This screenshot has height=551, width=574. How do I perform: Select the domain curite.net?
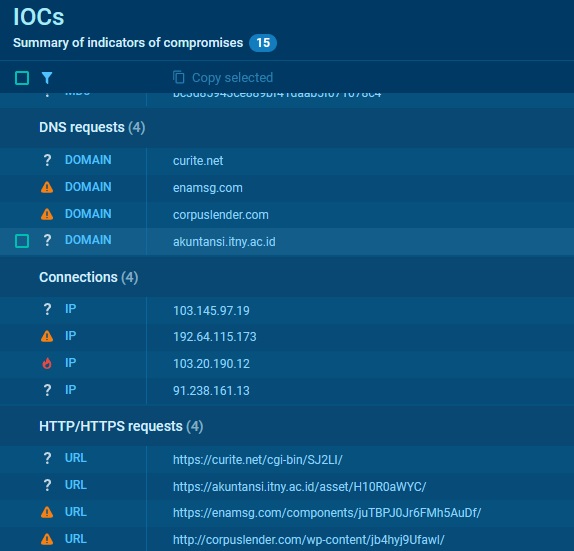[198, 161]
